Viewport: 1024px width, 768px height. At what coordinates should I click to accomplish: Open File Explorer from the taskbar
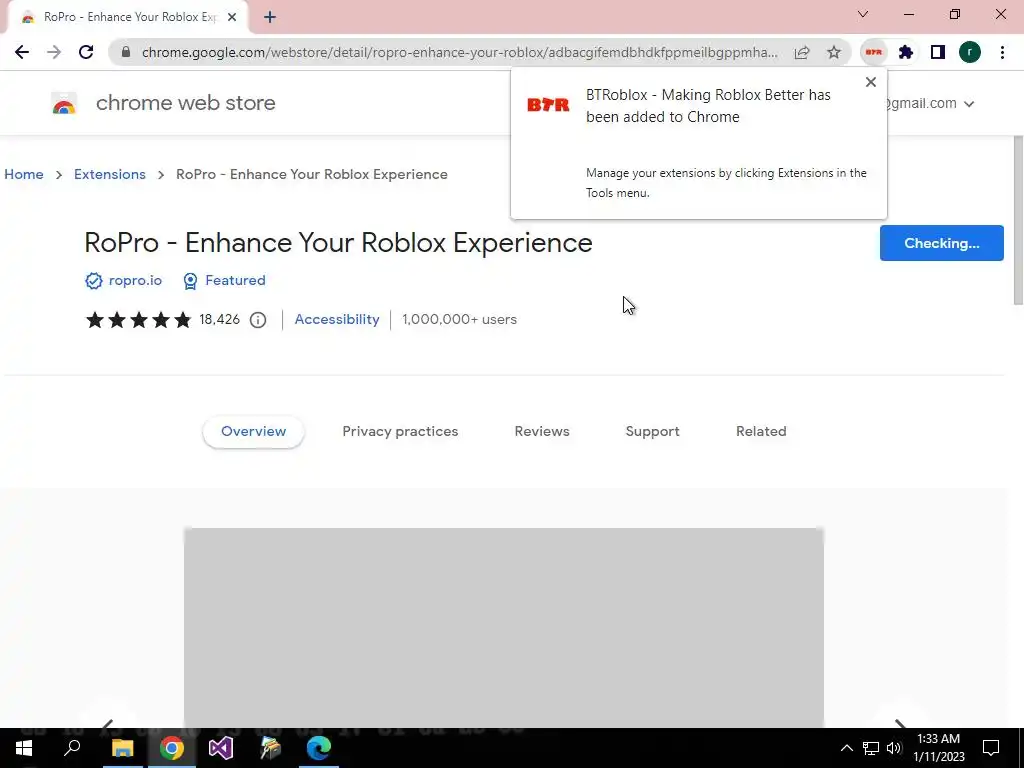[x=122, y=748]
